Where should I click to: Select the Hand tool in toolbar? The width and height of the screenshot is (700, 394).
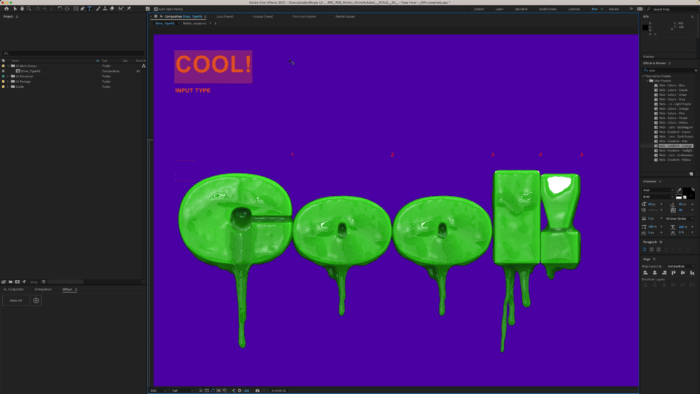coord(22,8)
